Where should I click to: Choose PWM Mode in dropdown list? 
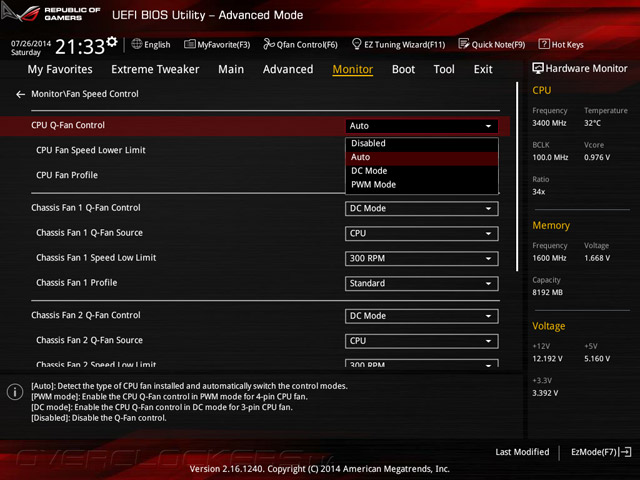[x=422, y=185]
